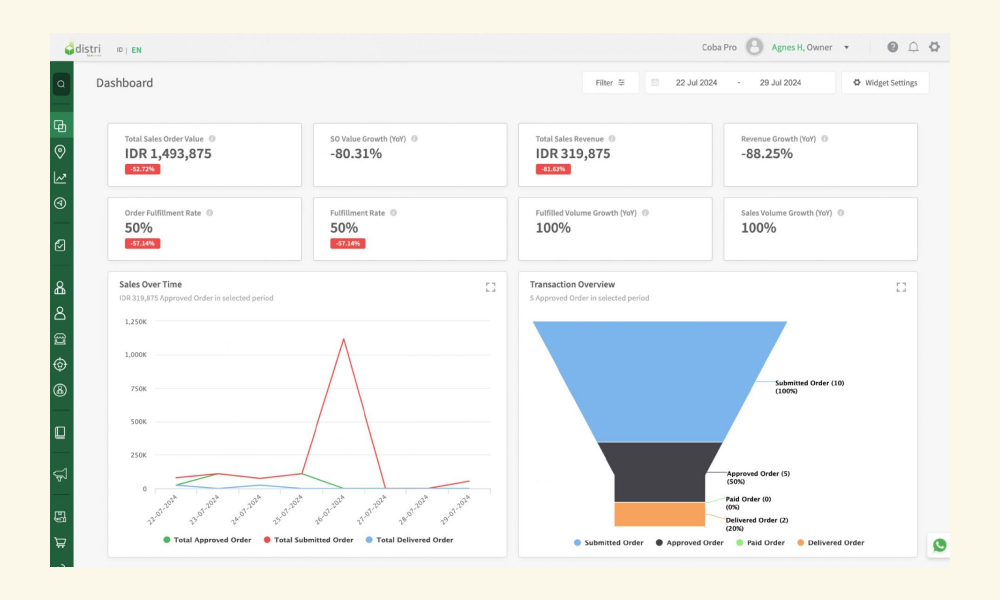Screen dimensions: 1000x600
Task: Open the analytics line chart sidebar icon
Action: pyautogui.click(x=60, y=178)
